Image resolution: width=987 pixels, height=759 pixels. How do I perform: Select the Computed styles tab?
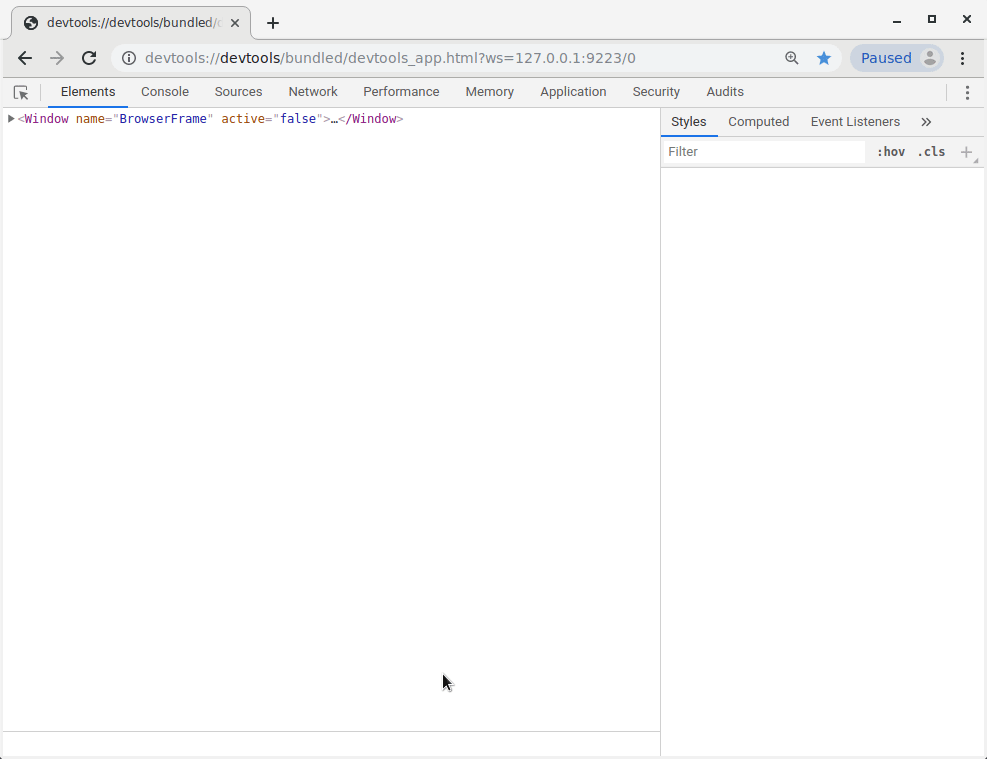[758, 122]
